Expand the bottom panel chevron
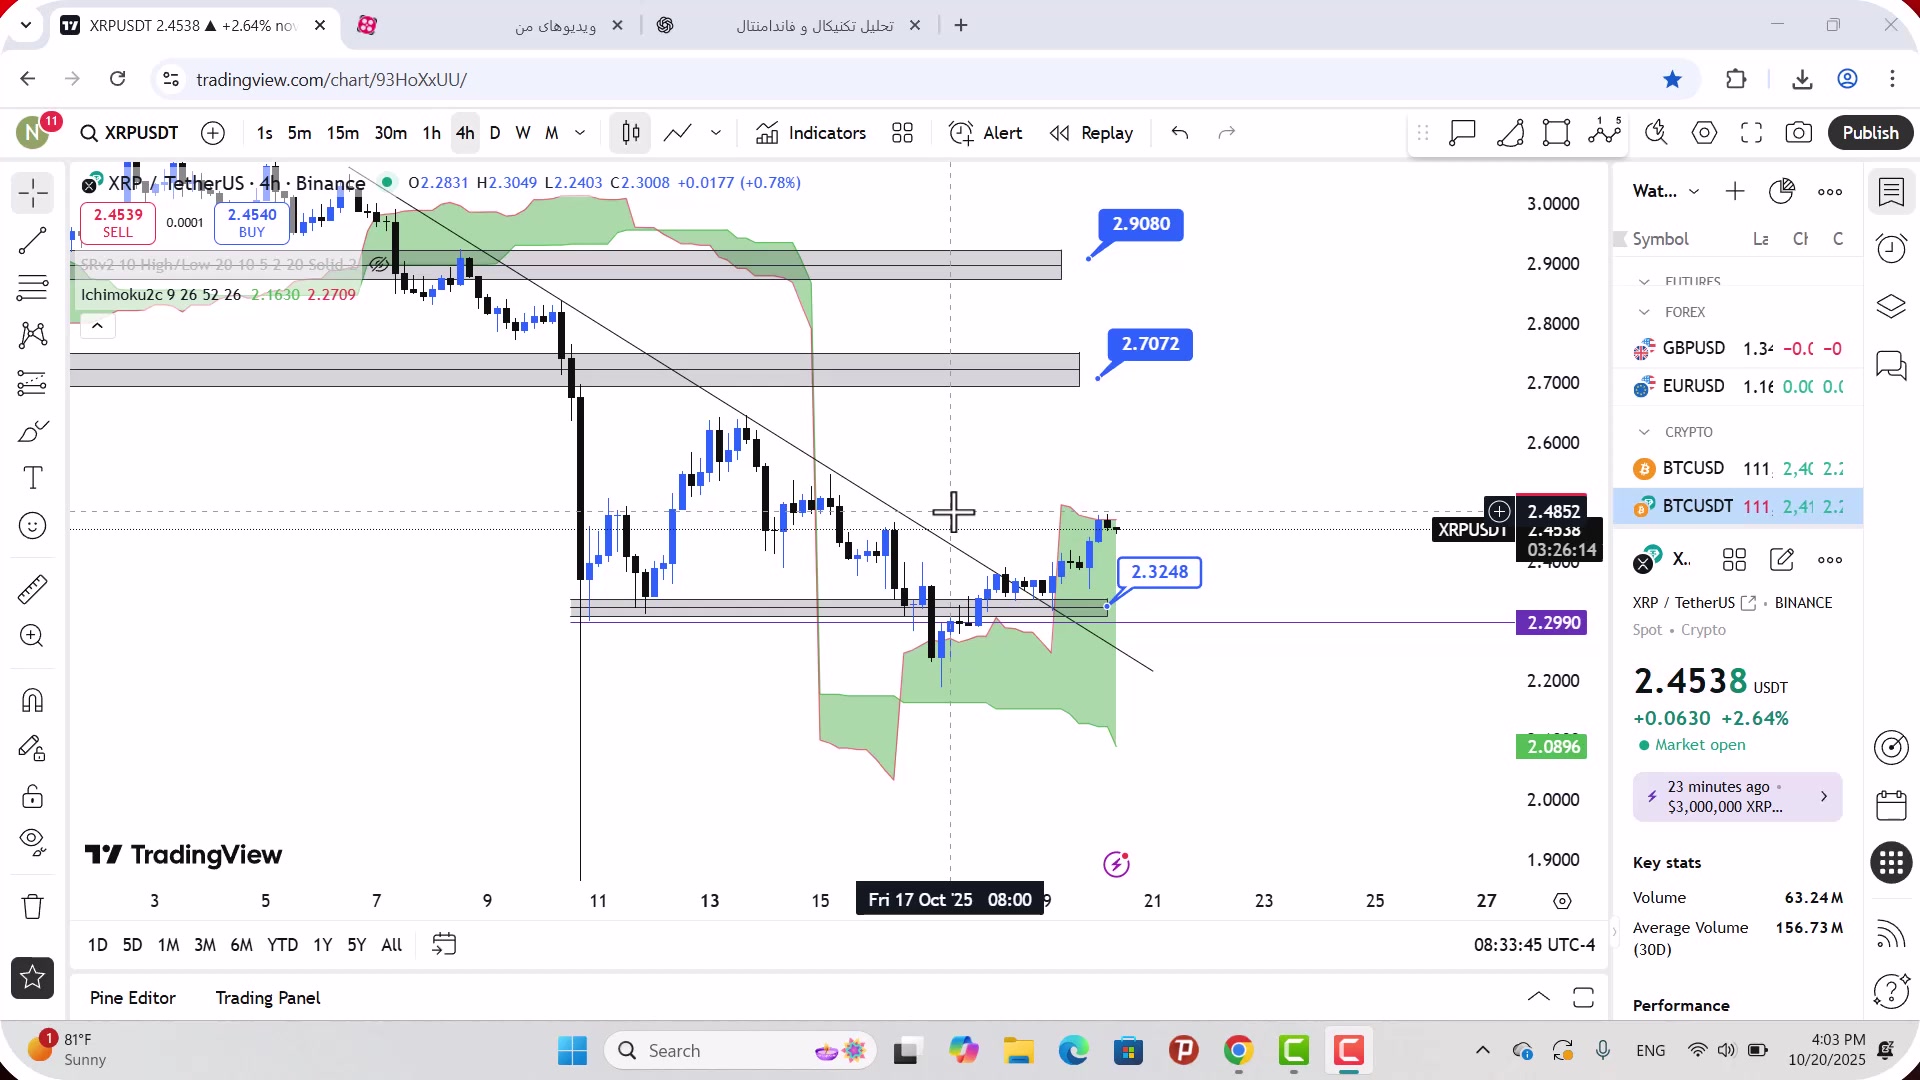The width and height of the screenshot is (1920, 1080). [1539, 996]
